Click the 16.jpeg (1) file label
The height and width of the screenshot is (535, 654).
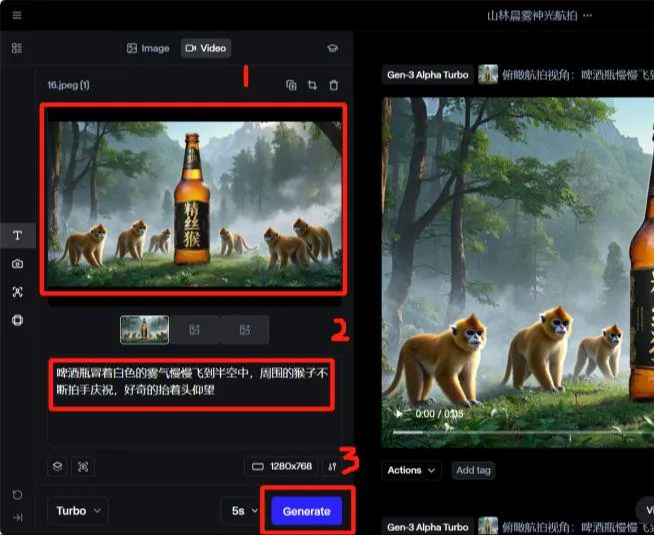coord(68,85)
